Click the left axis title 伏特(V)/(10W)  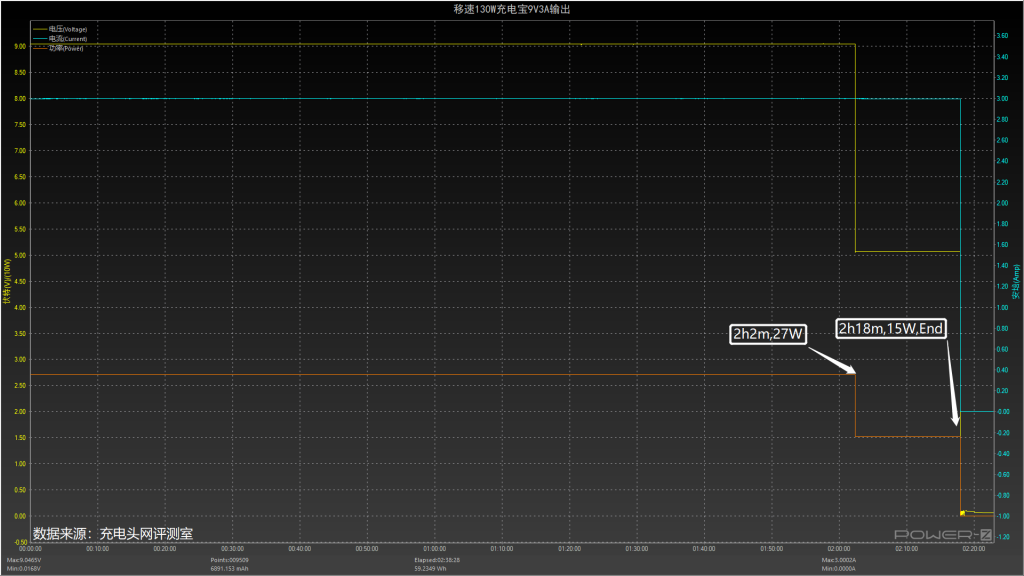coord(7,281)
